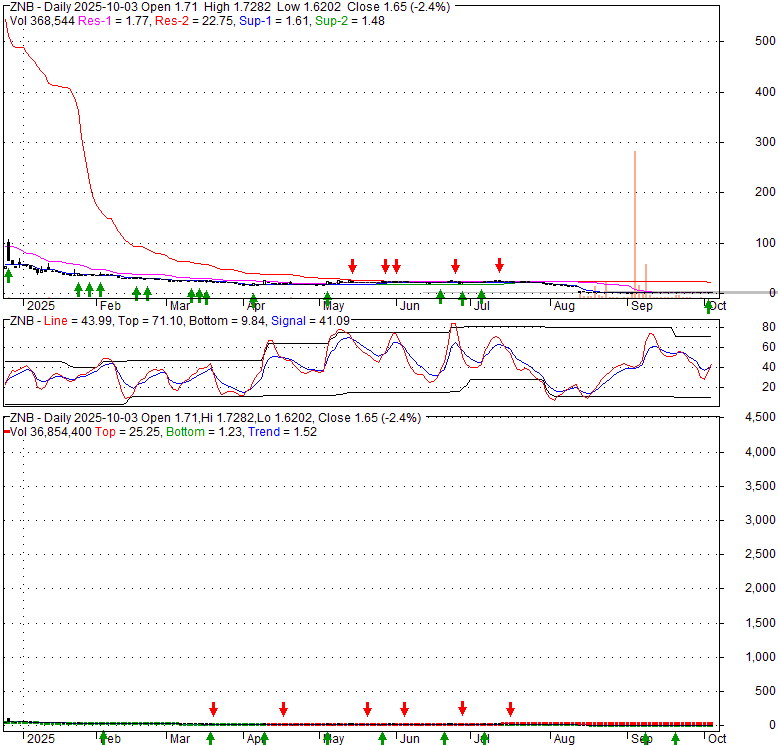Click the first red arrow in the bottom panel
Screen dimensions: 780x745
[x=213, y=709]
